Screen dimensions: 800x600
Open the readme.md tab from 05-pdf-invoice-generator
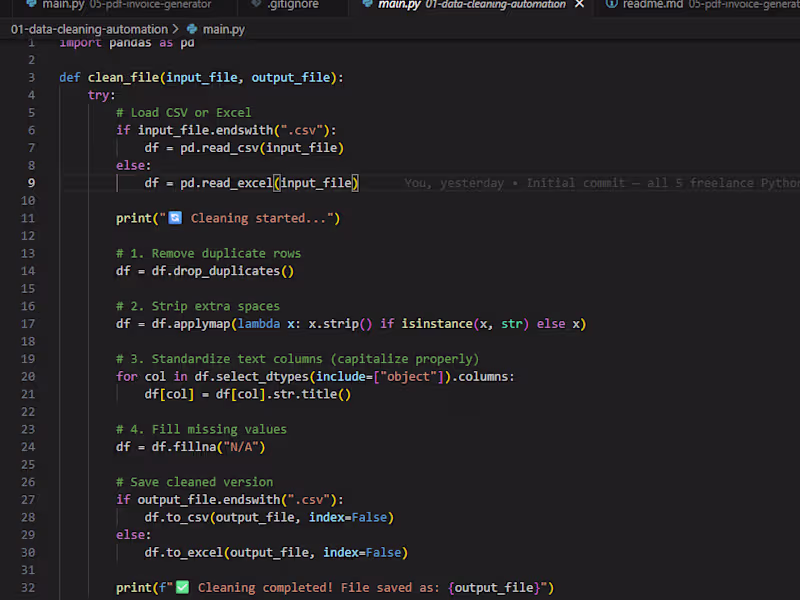coord(650,5)
